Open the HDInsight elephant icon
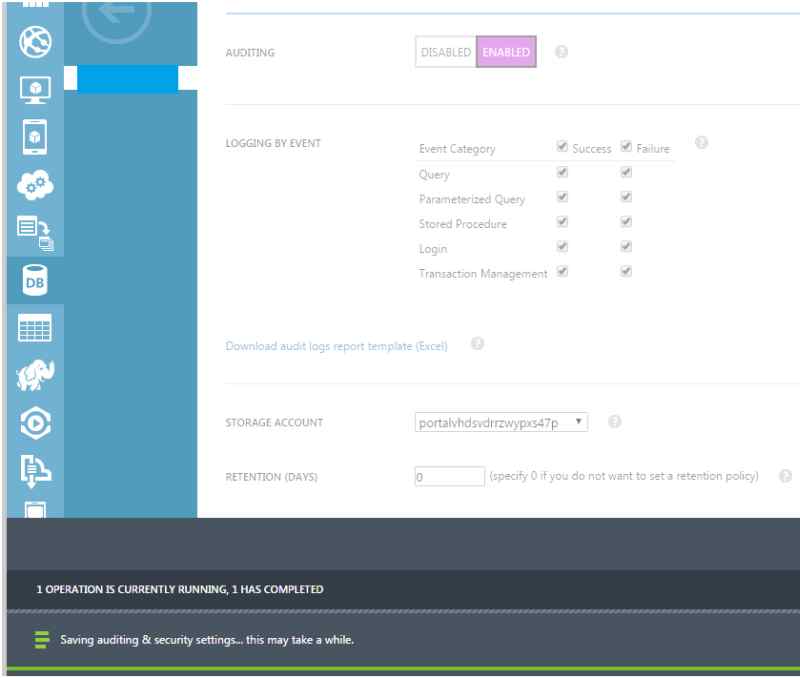 [35, 375]
